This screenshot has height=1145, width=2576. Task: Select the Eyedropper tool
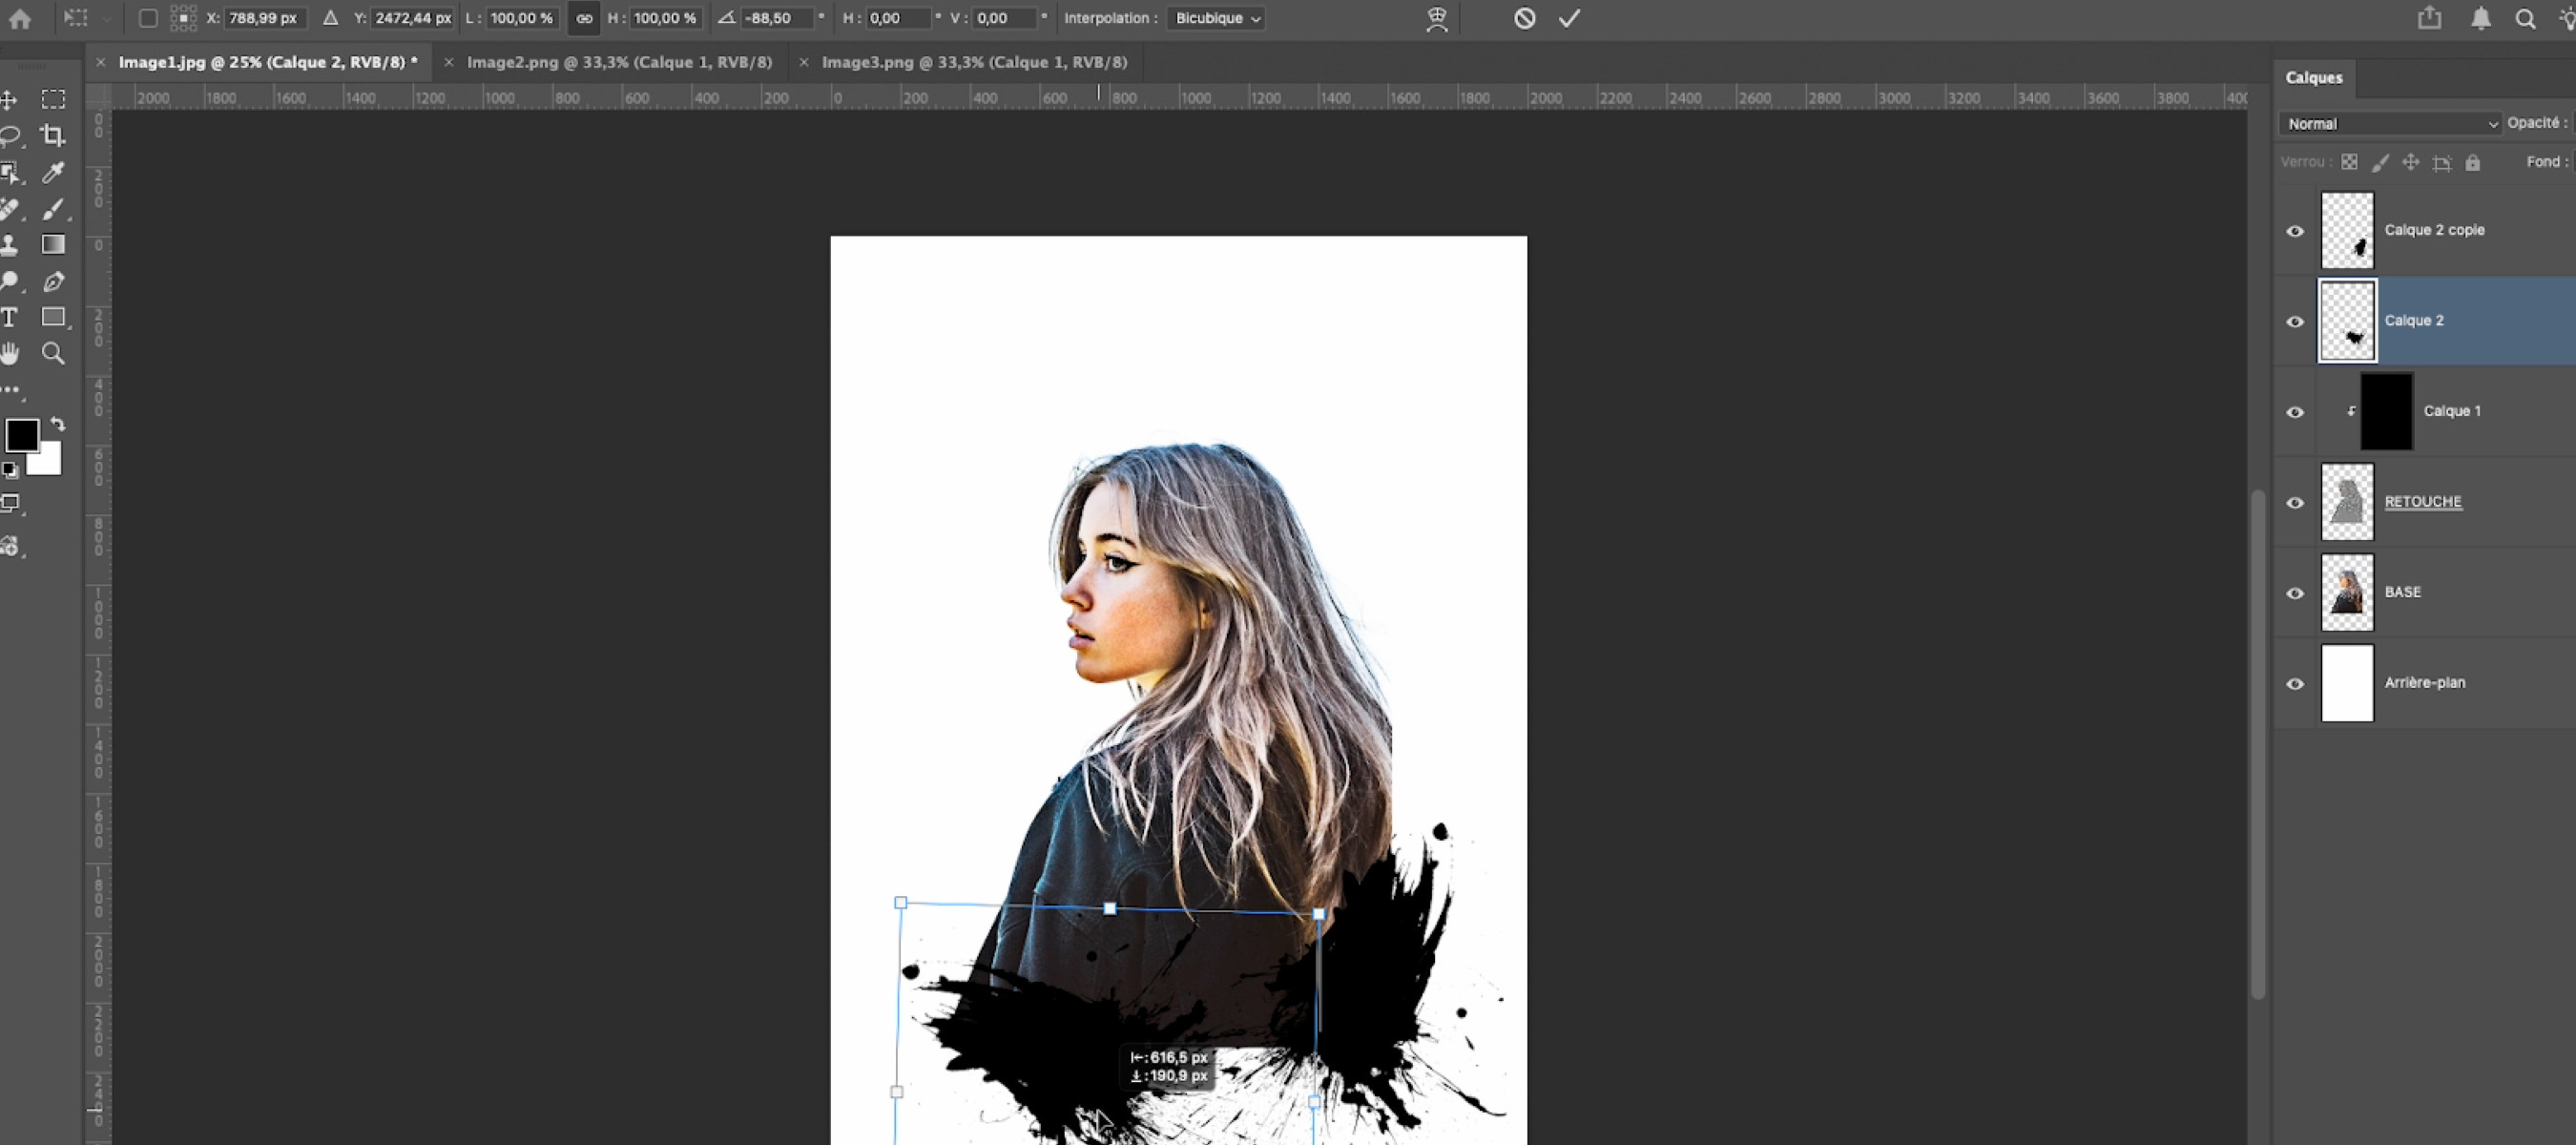pyautogui.click(x=53, y=173)
